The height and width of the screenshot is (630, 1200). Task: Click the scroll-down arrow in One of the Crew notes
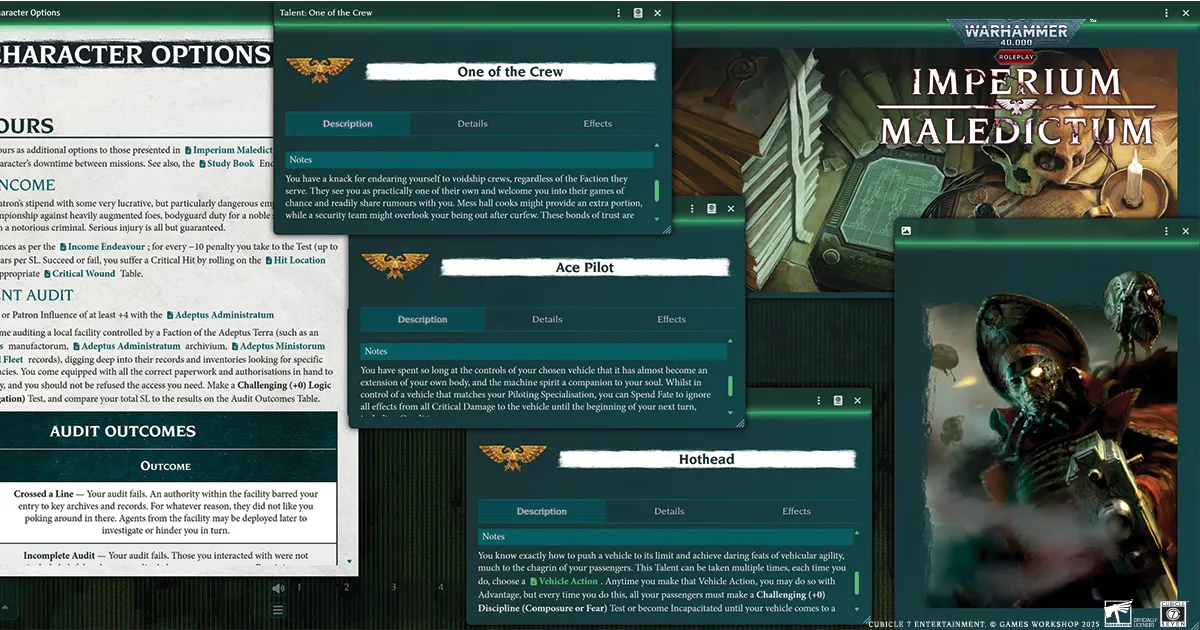click(657, 218)
